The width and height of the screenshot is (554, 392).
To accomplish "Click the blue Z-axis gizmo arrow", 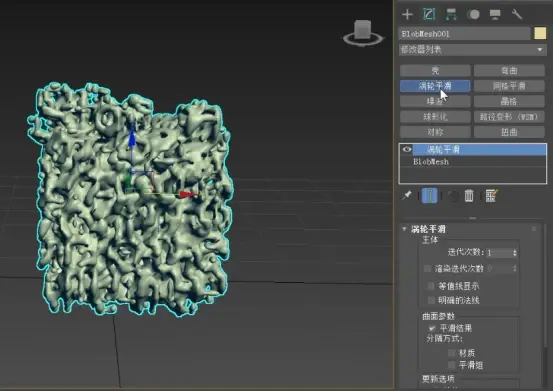I will [132, 138].
